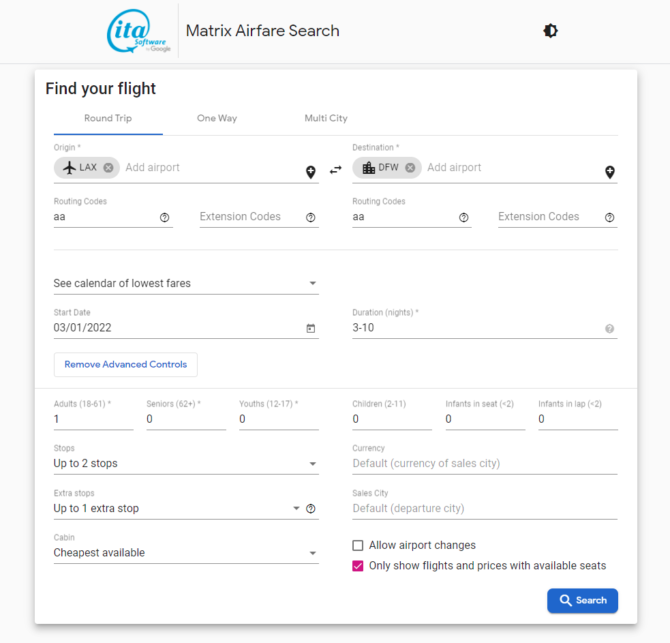Open help for origin routing codes
This screenshot has width=670, height=643.
(x=165, y=217)
